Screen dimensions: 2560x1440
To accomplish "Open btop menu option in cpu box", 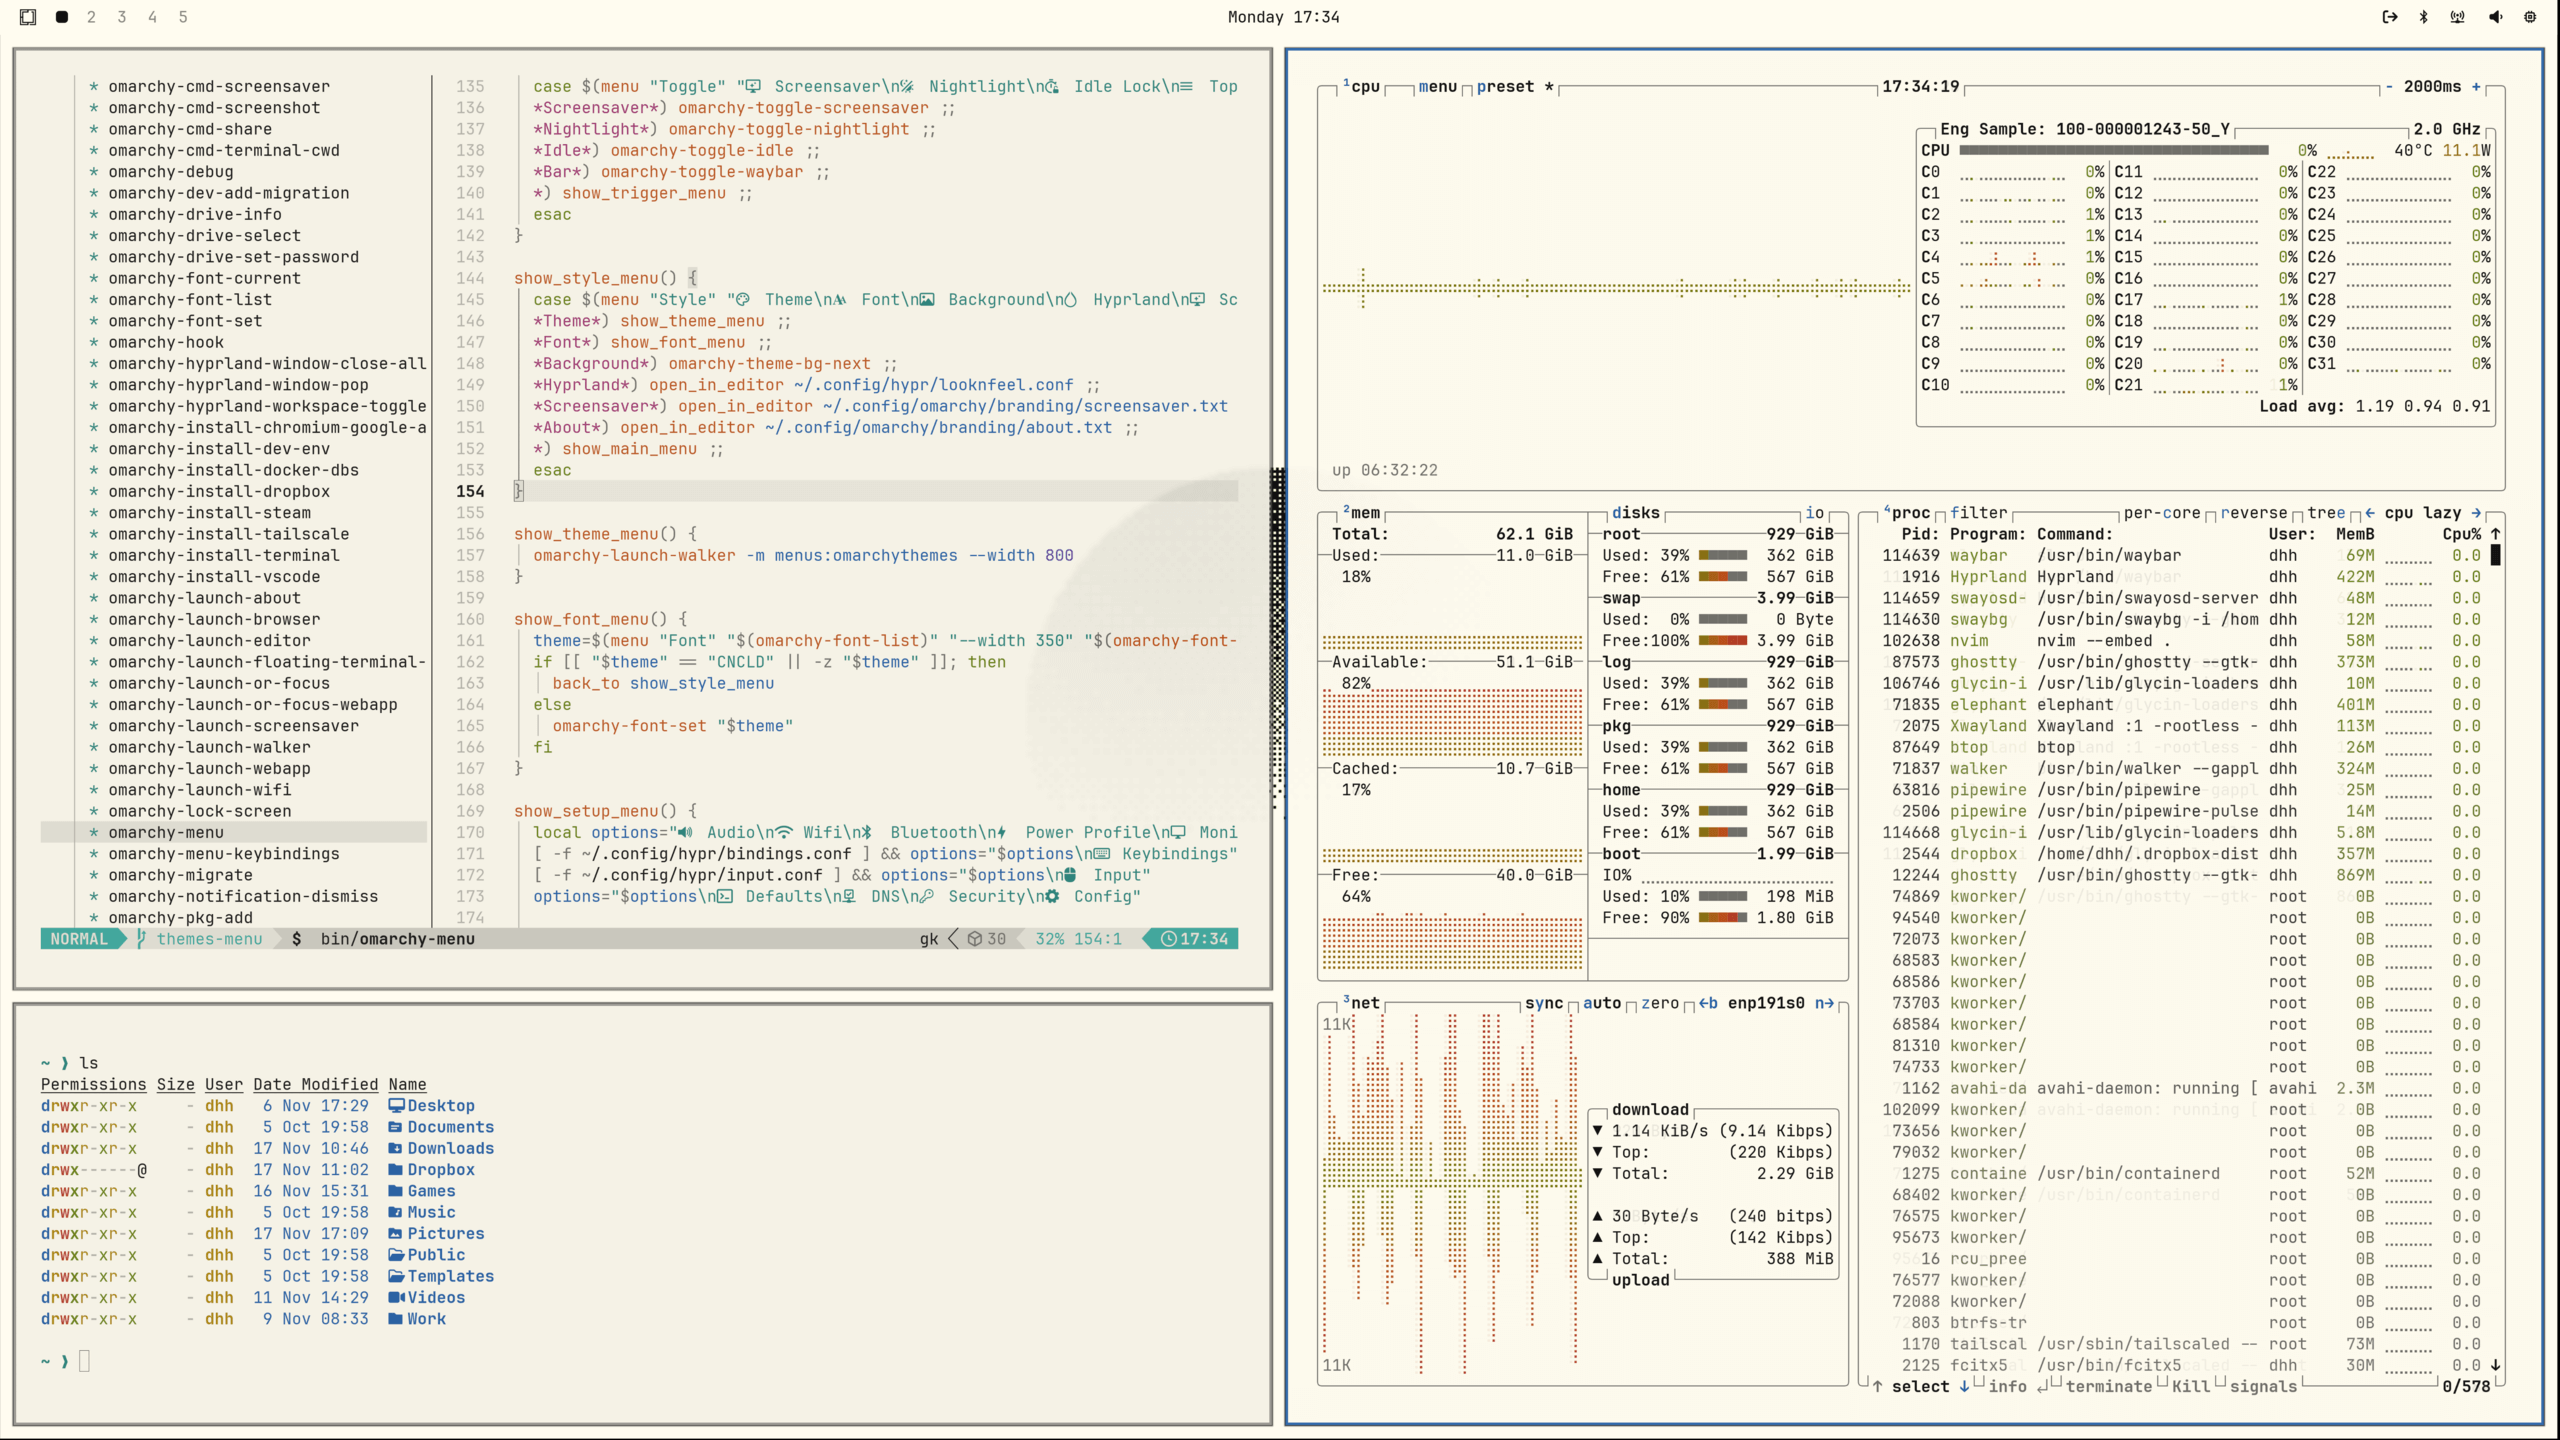I will 1437,87.
